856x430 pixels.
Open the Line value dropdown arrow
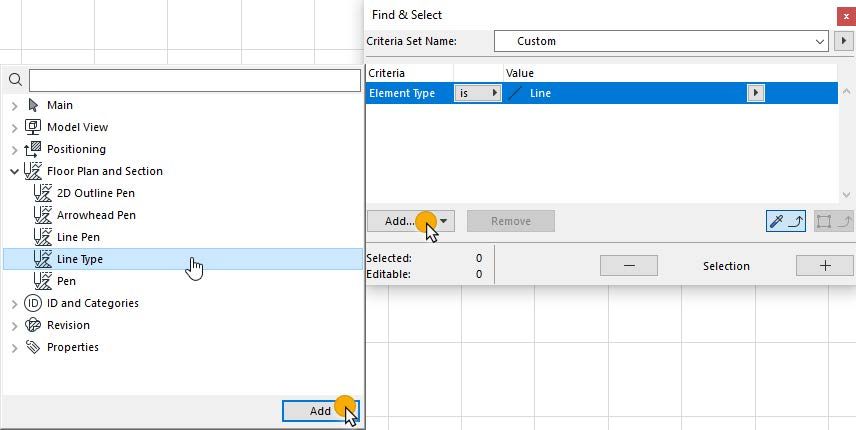click(x=756, y=93)
